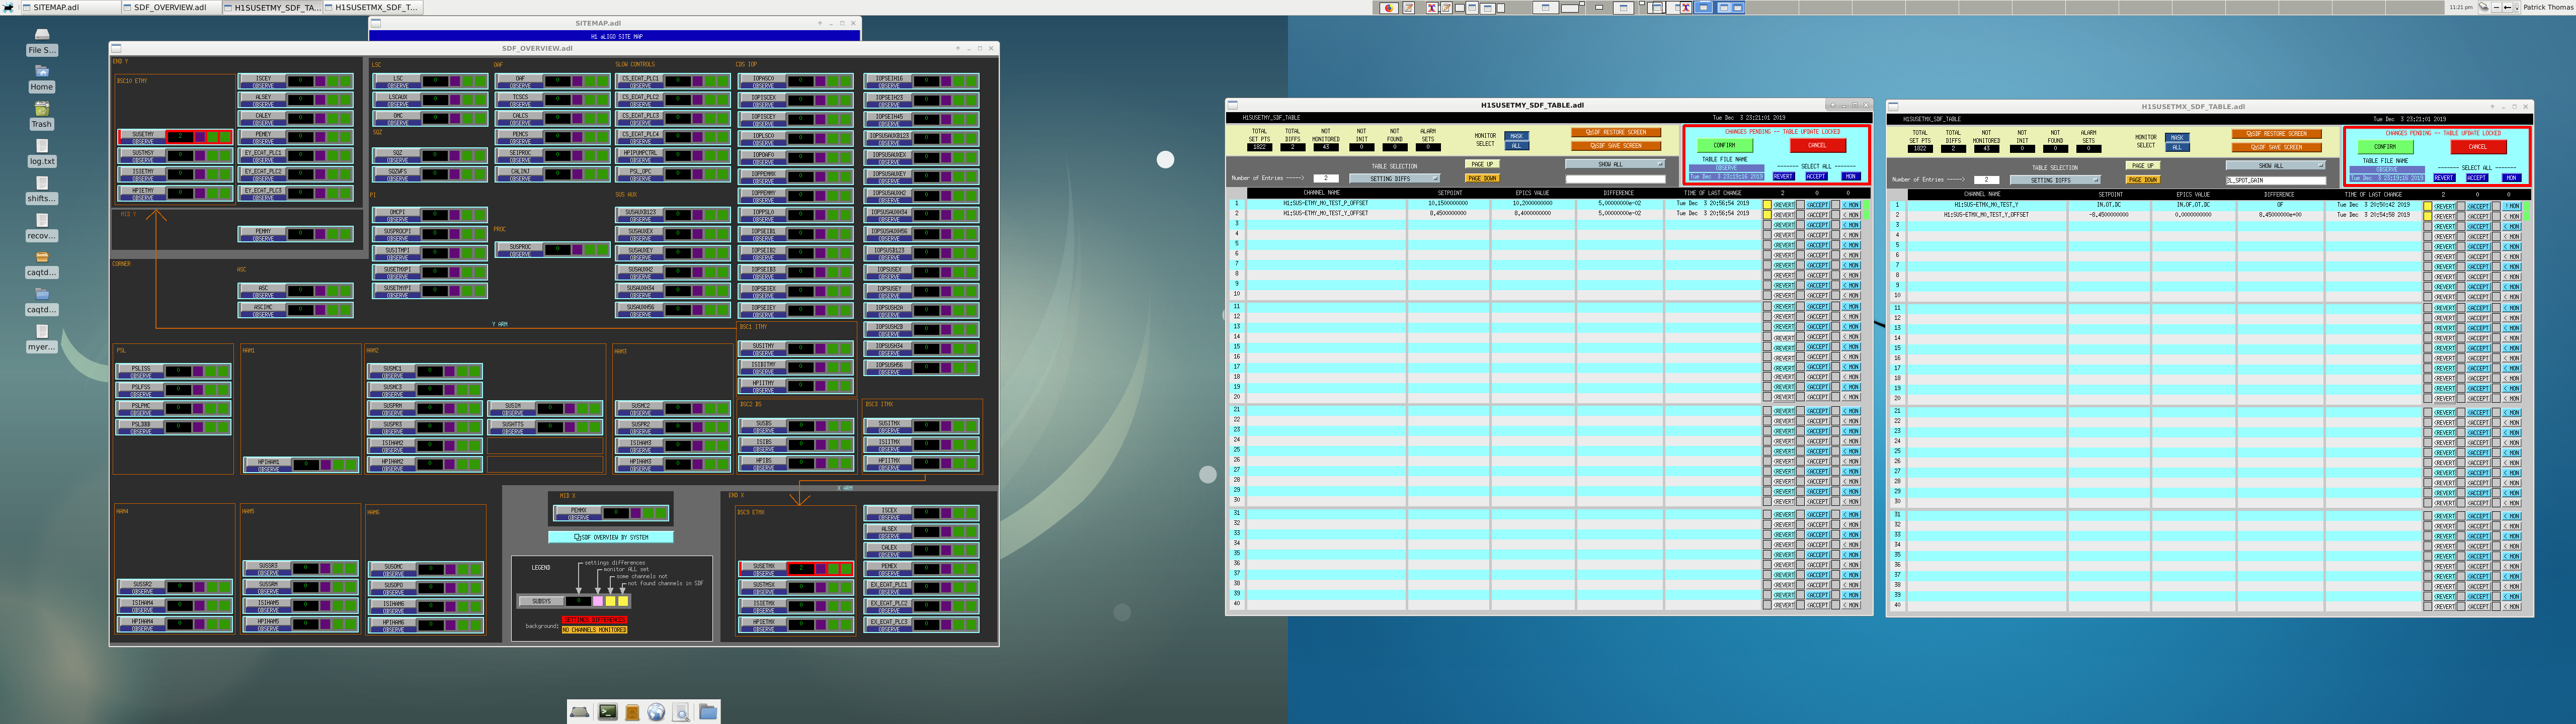Click CANCEL in the H1SUSETMX table window
This screenshot has width=2576, height=724.
[2478, 147]
